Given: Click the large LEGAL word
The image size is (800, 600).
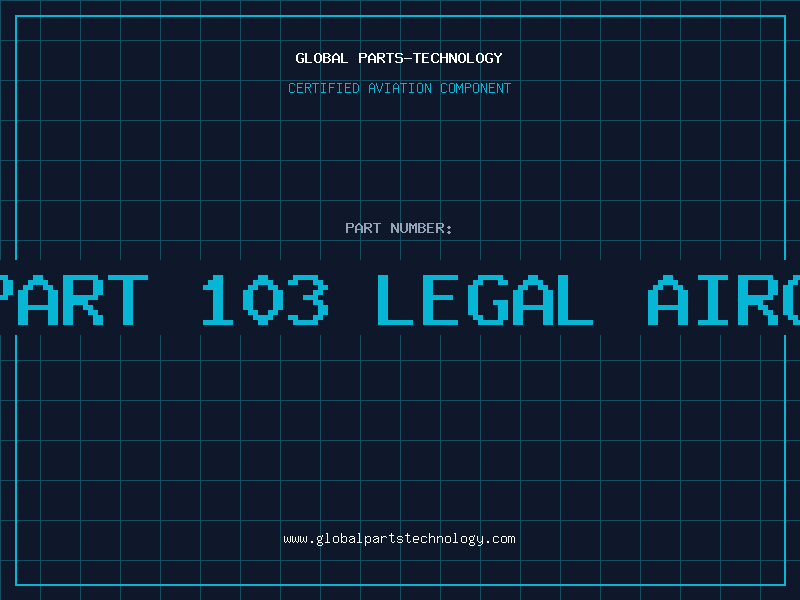Looking at the screenshot, I should (x=485, y=299).
